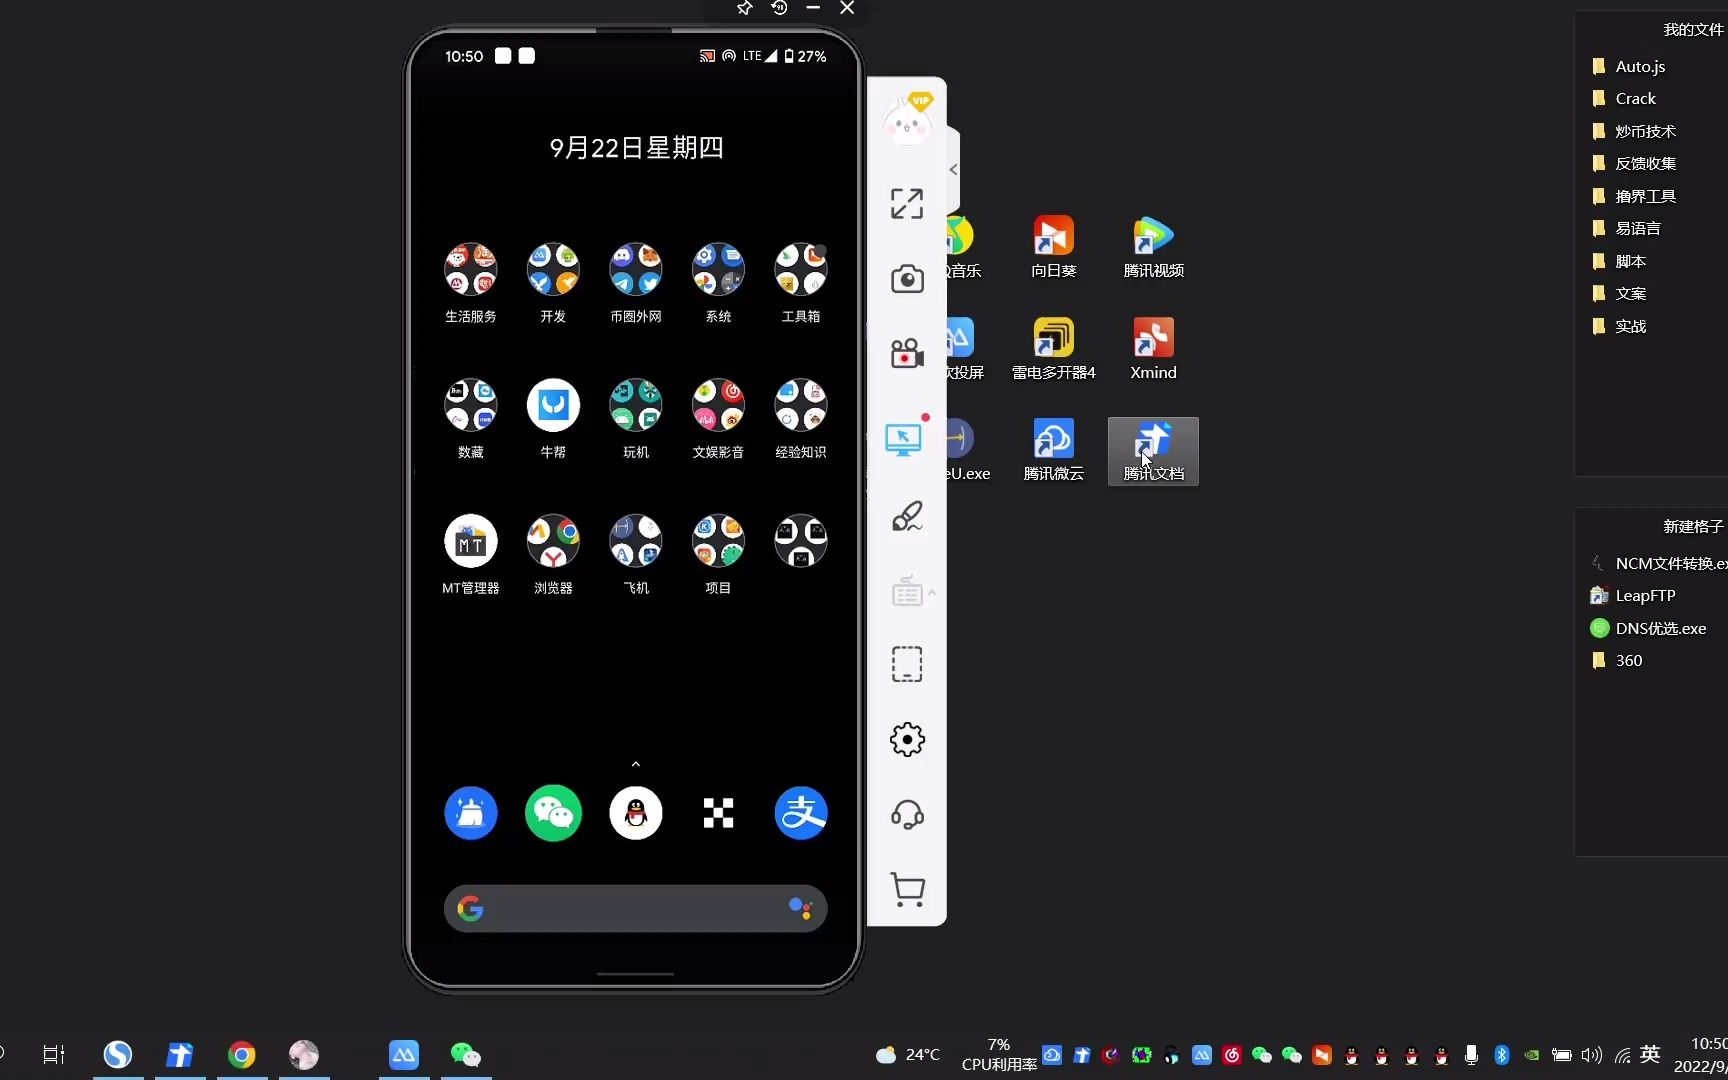Pin the mirroring window on top
The height and width of the screenshot is (1080, 1728).
pos(744,8)
